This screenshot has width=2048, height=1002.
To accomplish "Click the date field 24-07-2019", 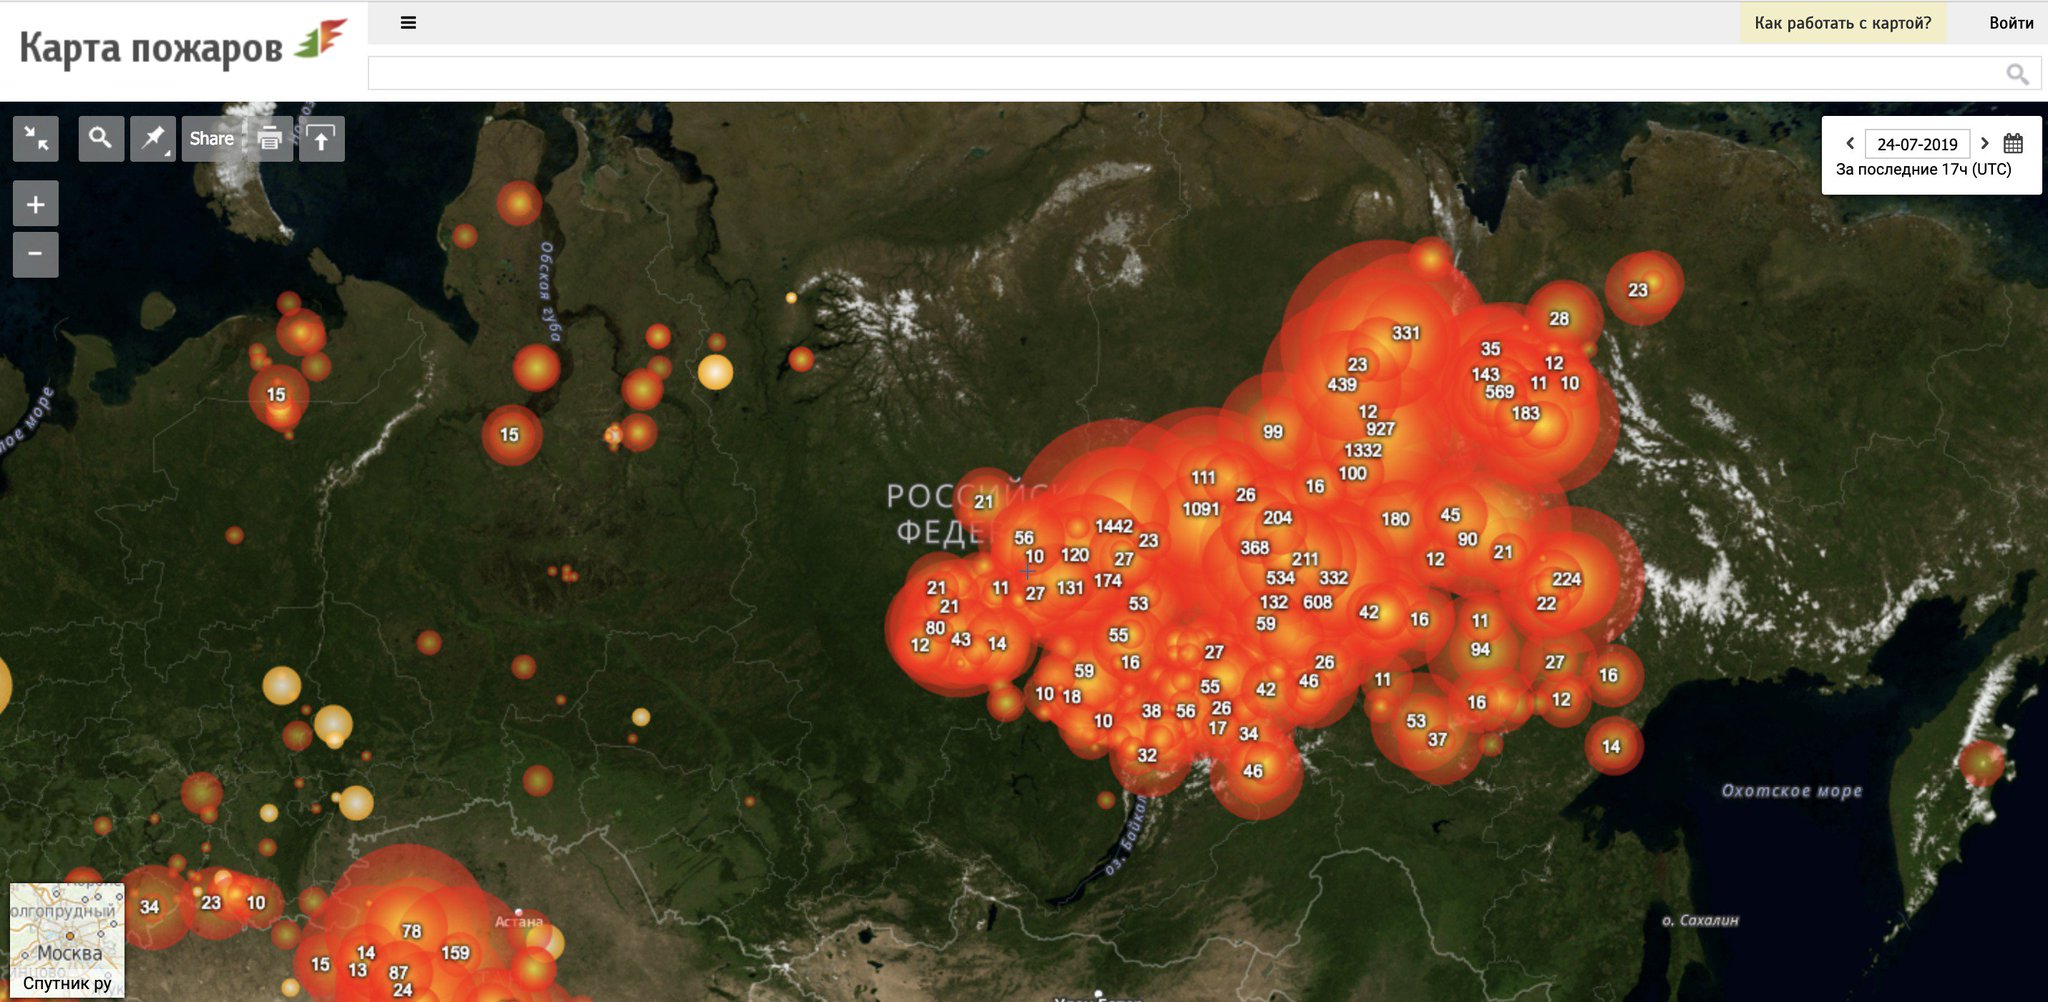I will (x=1917, y=144).
